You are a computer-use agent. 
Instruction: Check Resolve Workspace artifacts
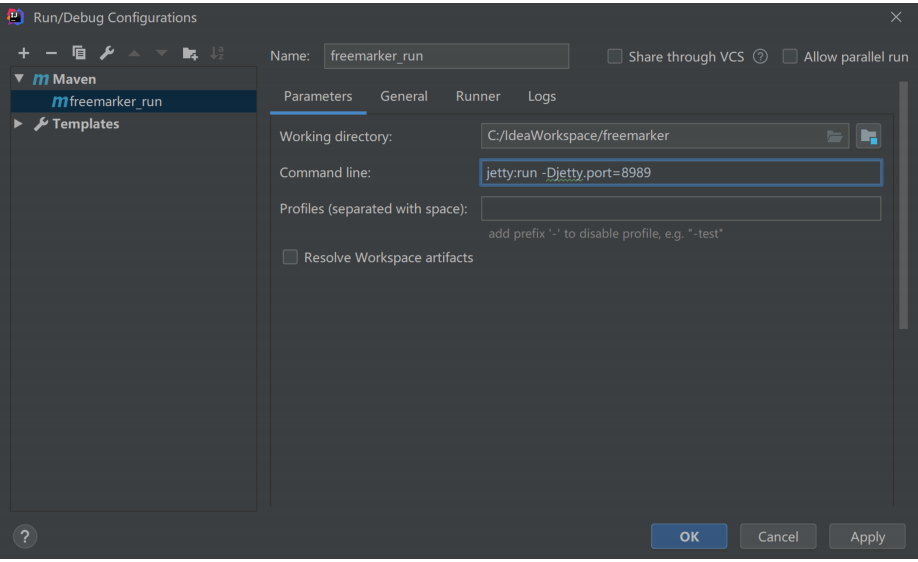pos(290,257)
